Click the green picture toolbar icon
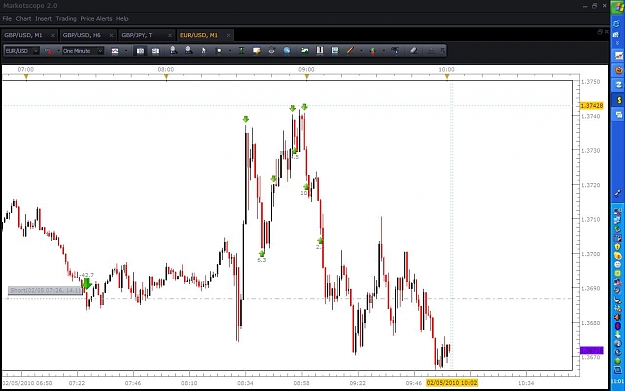Image resolution: width=625 pixels, height=391 pixels. click(305, 51)
